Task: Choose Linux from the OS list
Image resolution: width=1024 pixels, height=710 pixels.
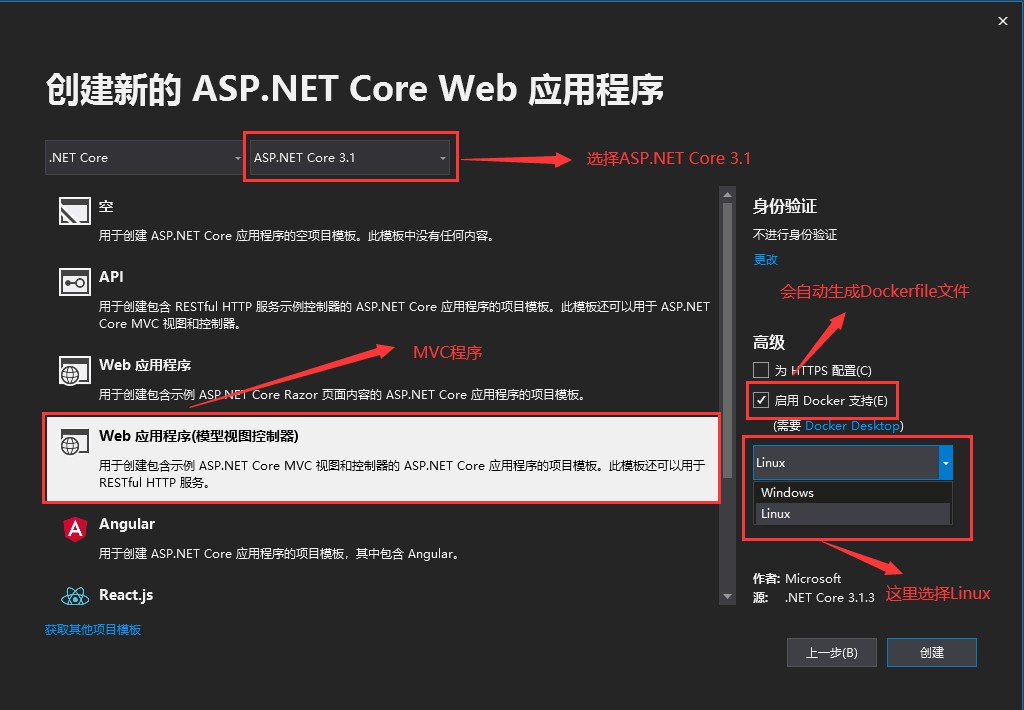Action: pyautogui.click(x=853, y=513)
